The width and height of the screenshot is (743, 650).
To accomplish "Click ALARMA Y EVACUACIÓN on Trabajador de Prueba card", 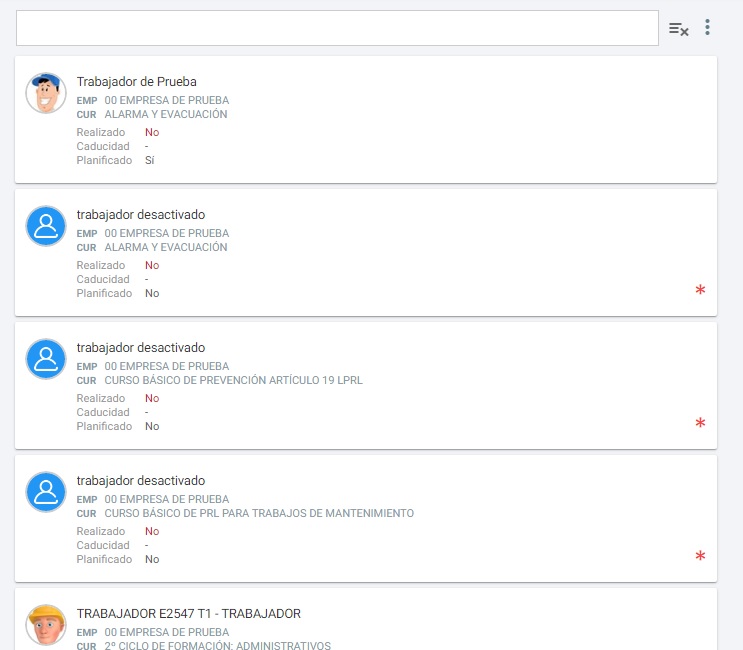I will pyautogui.click(x=166, y=114).
